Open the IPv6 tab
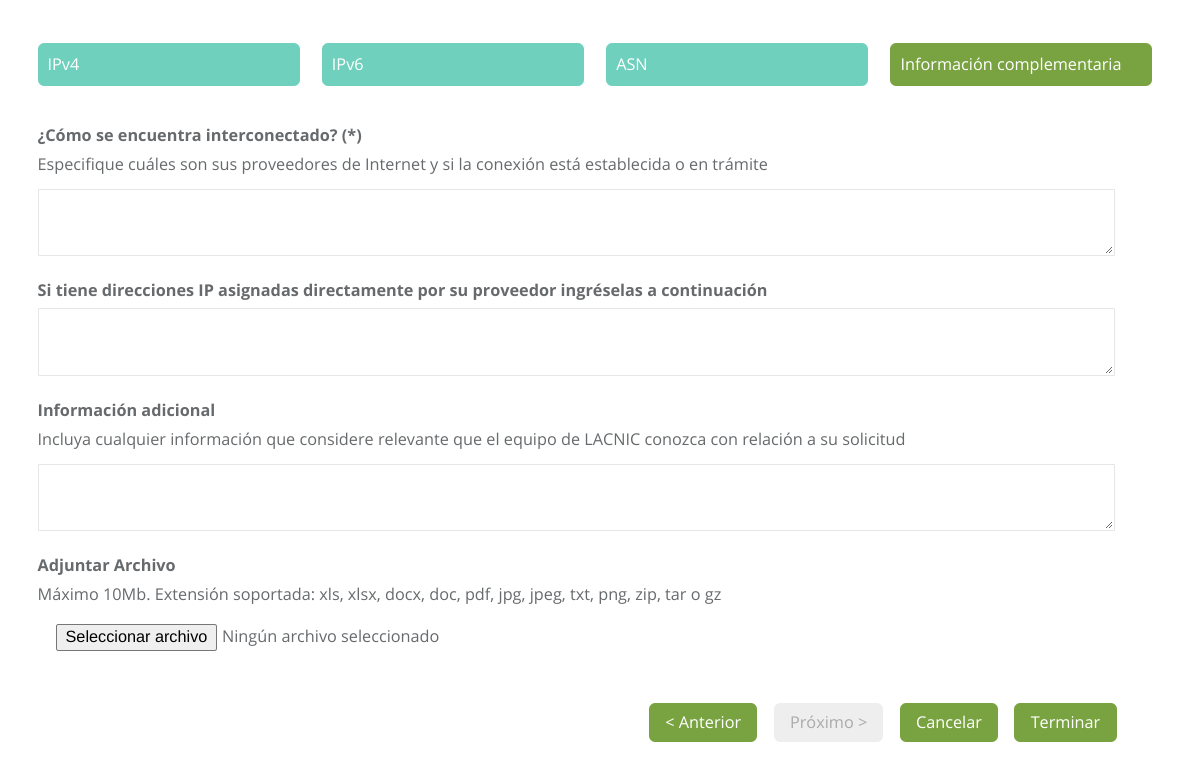The width and height of the screenshot is (1188, 778). (452, 64)
